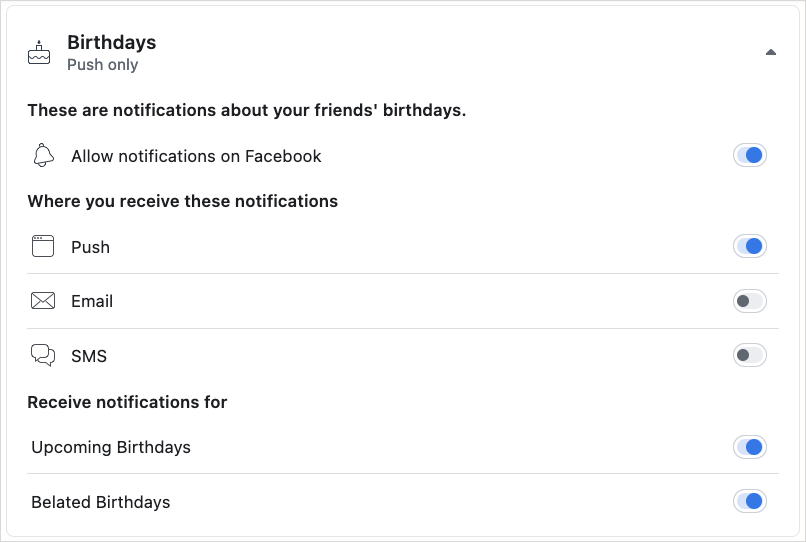Click the Push only subtitle text

[102, 65]
